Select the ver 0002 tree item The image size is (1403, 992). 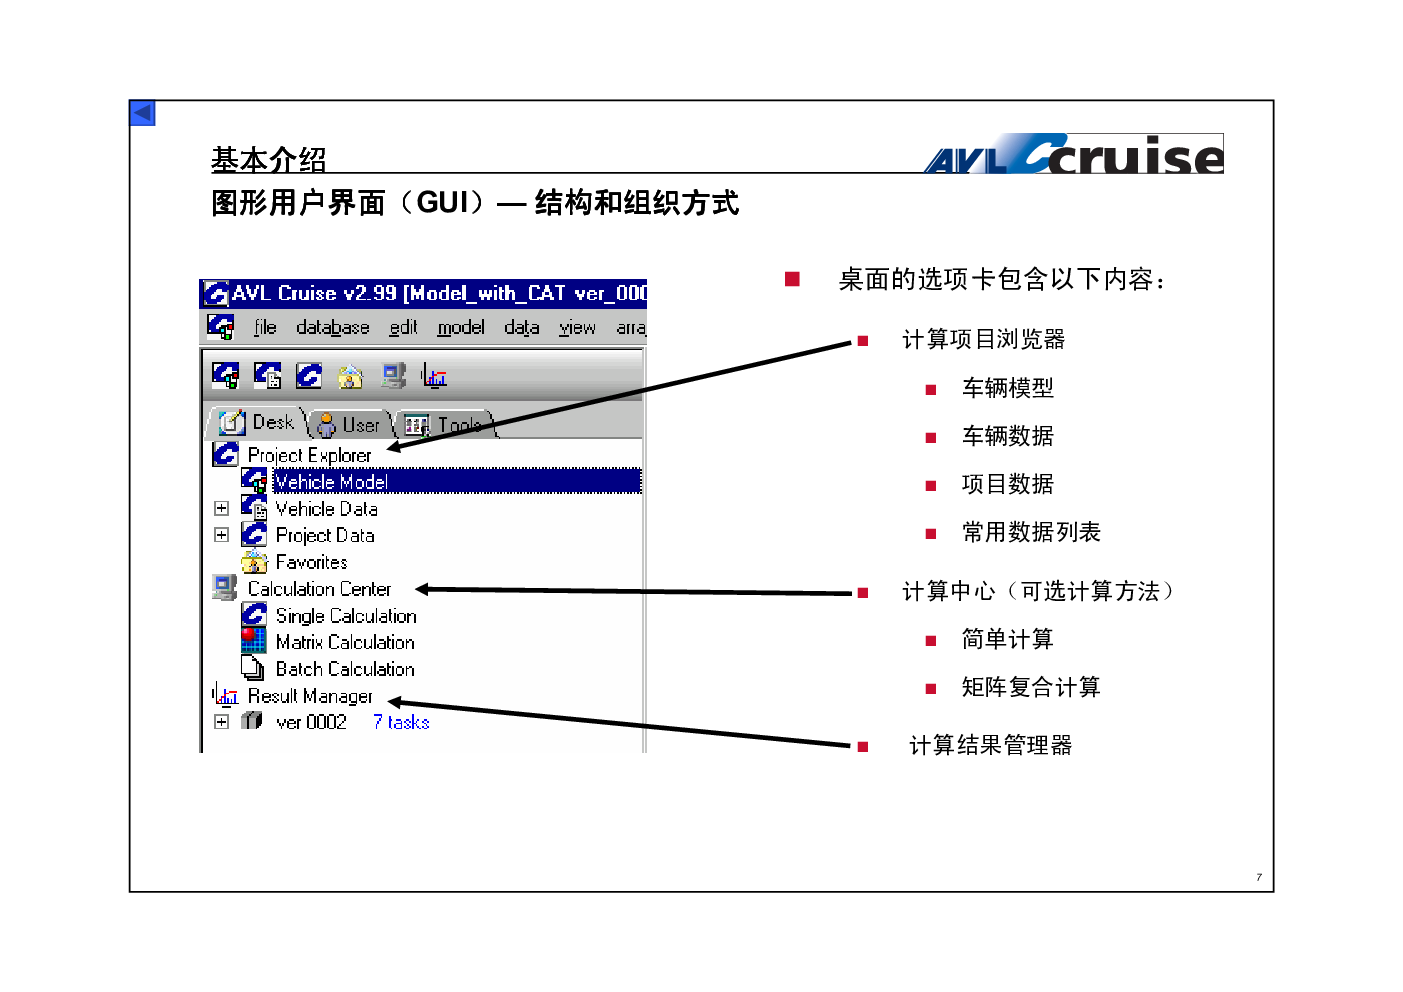pyautogui.click(x=311, y=722)
